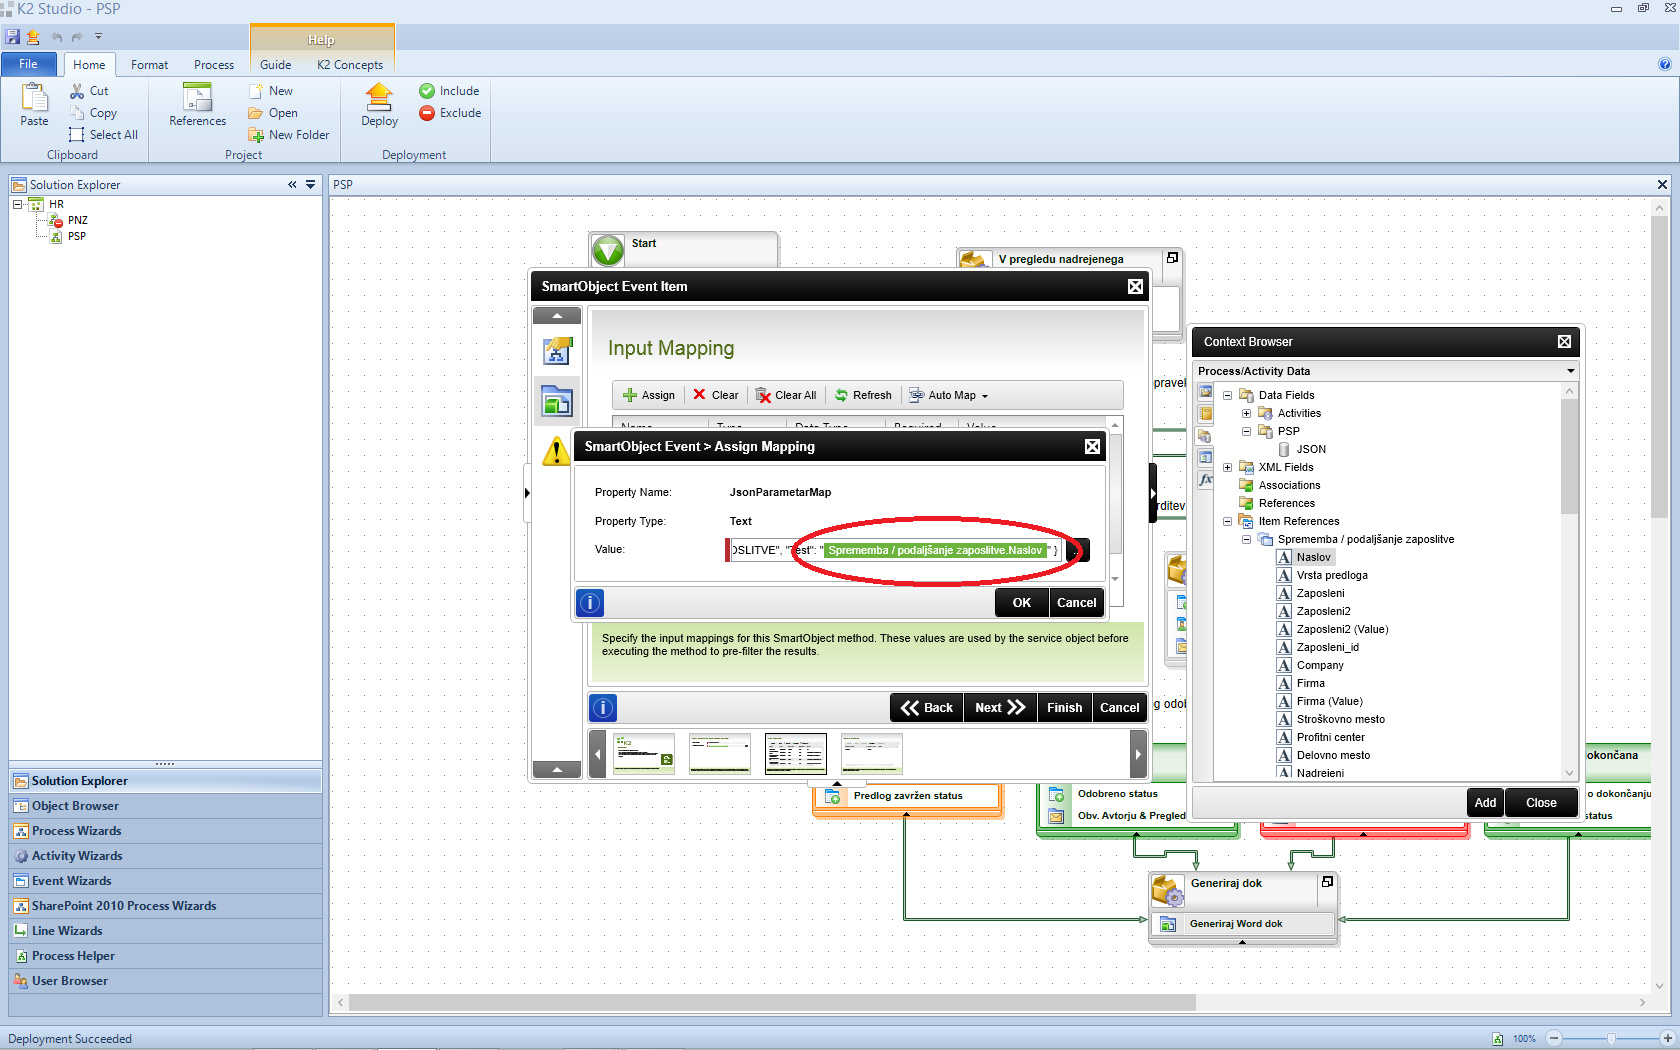Open Object Browser panel tab
This screenshot has width=1680, height=1050.
coord(166,806)
